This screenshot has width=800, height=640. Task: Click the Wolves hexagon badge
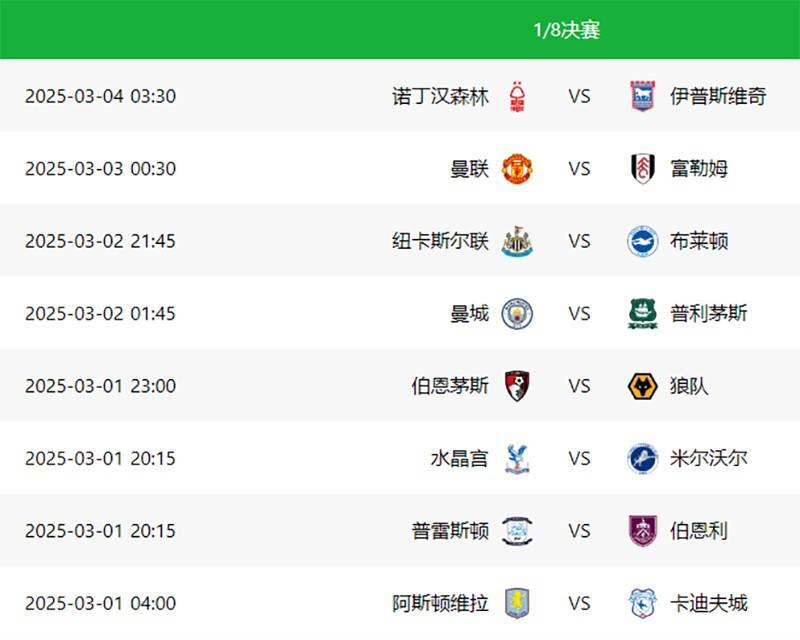pyautogui.click(x=642, y=386)
